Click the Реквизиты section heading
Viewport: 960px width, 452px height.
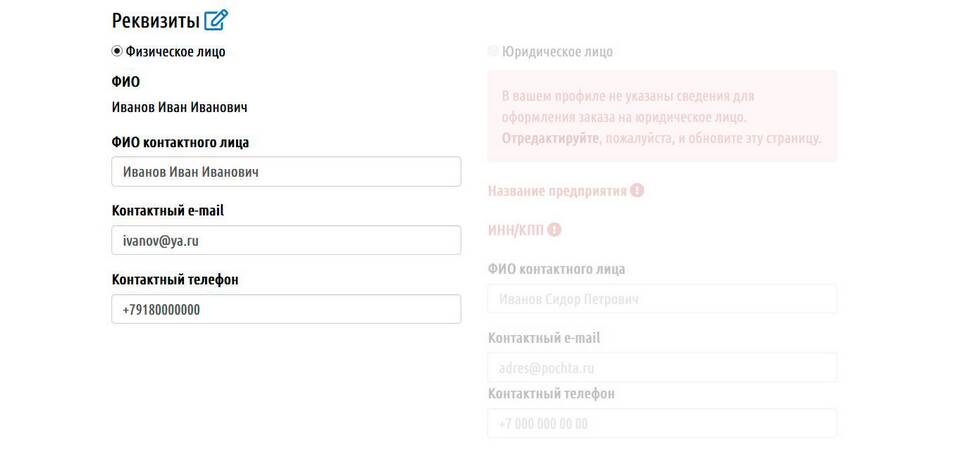coord(156,21)
